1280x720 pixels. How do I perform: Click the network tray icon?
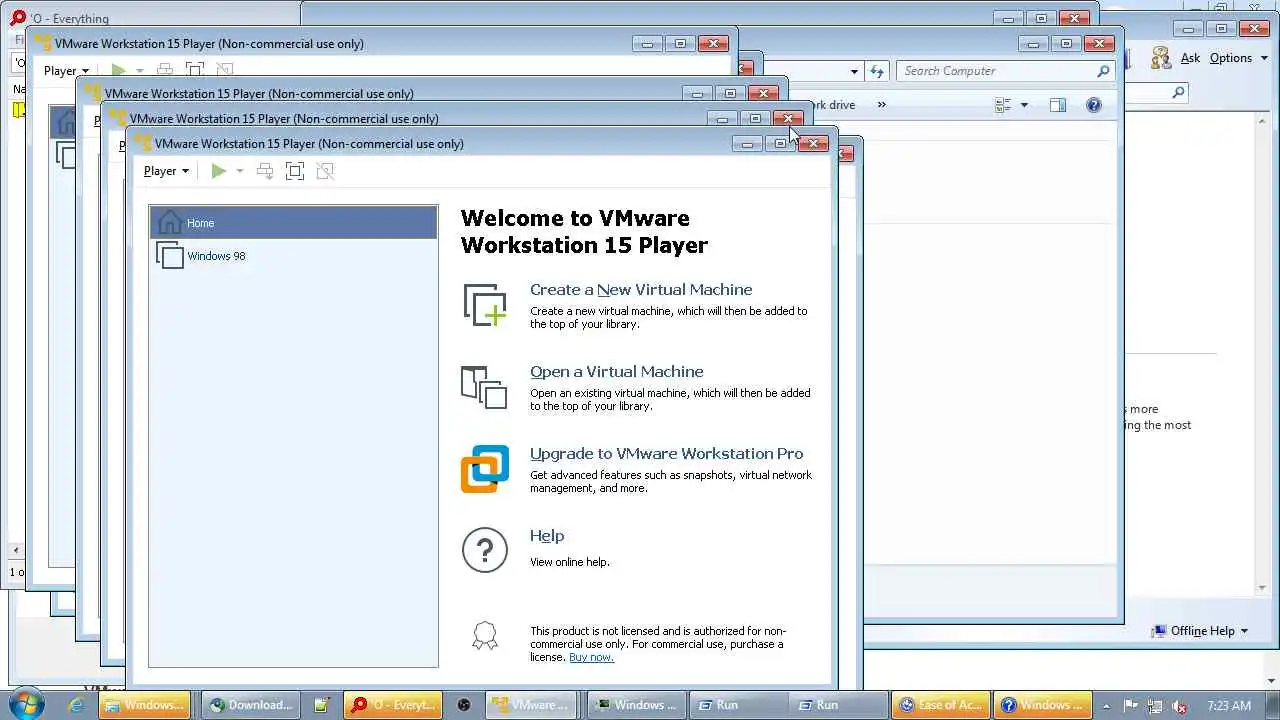(1155, 706)
